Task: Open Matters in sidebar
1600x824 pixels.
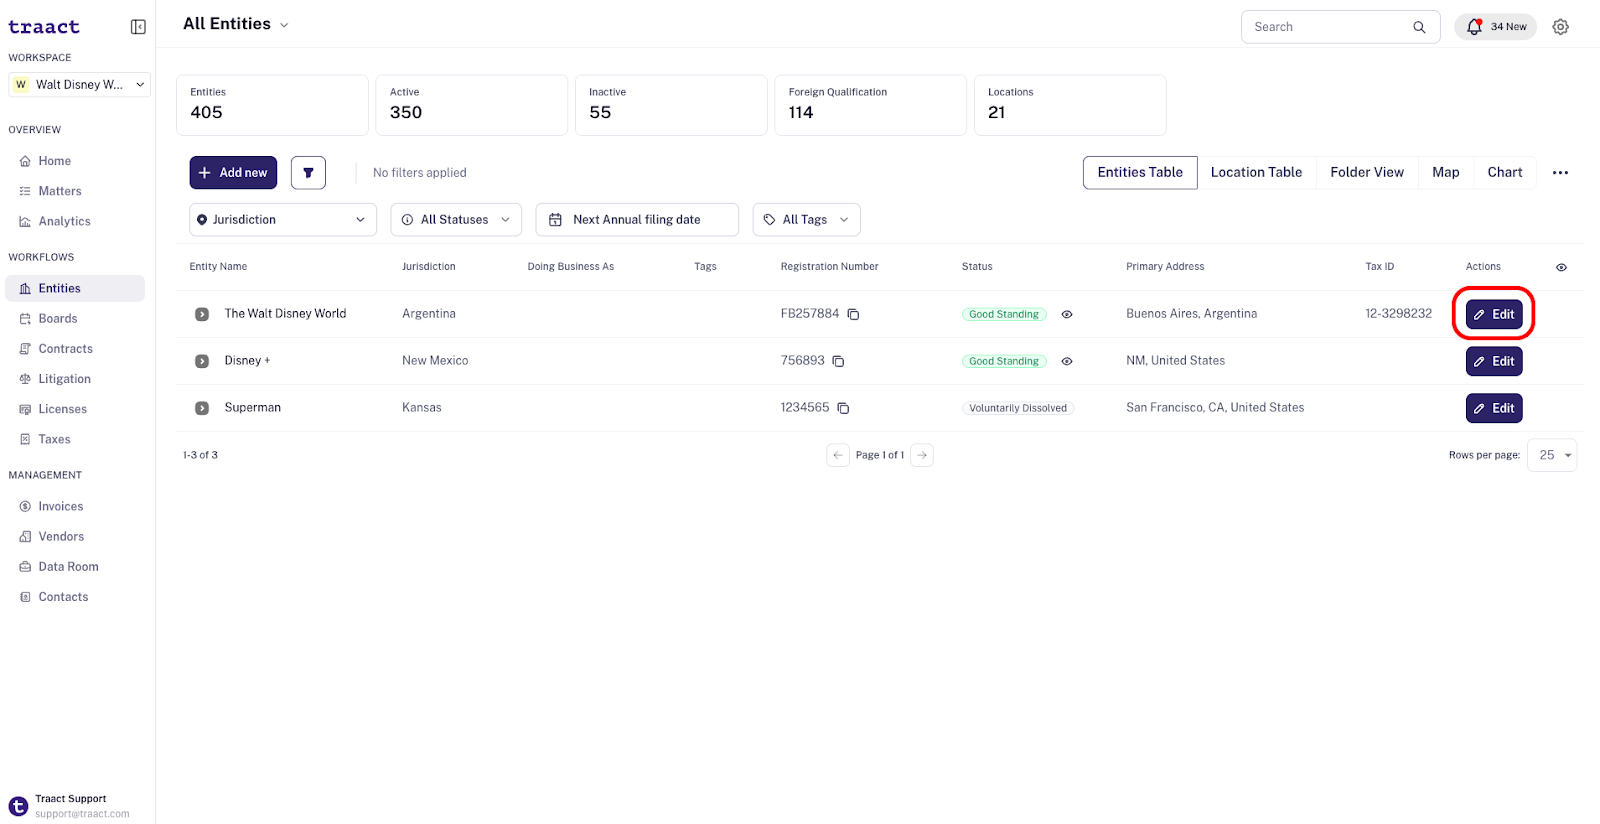Action: click(75, 191)
